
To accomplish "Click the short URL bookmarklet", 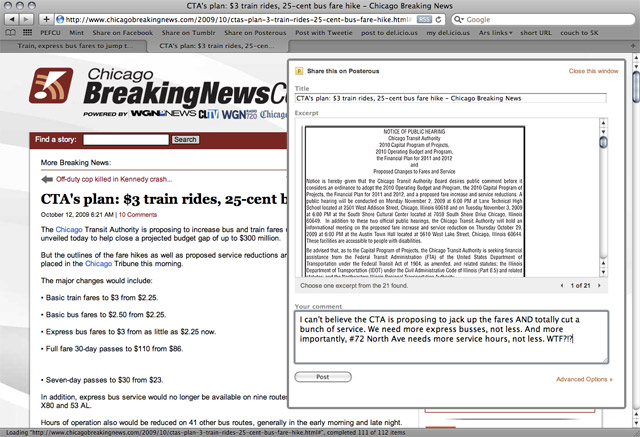I will 536,33.
